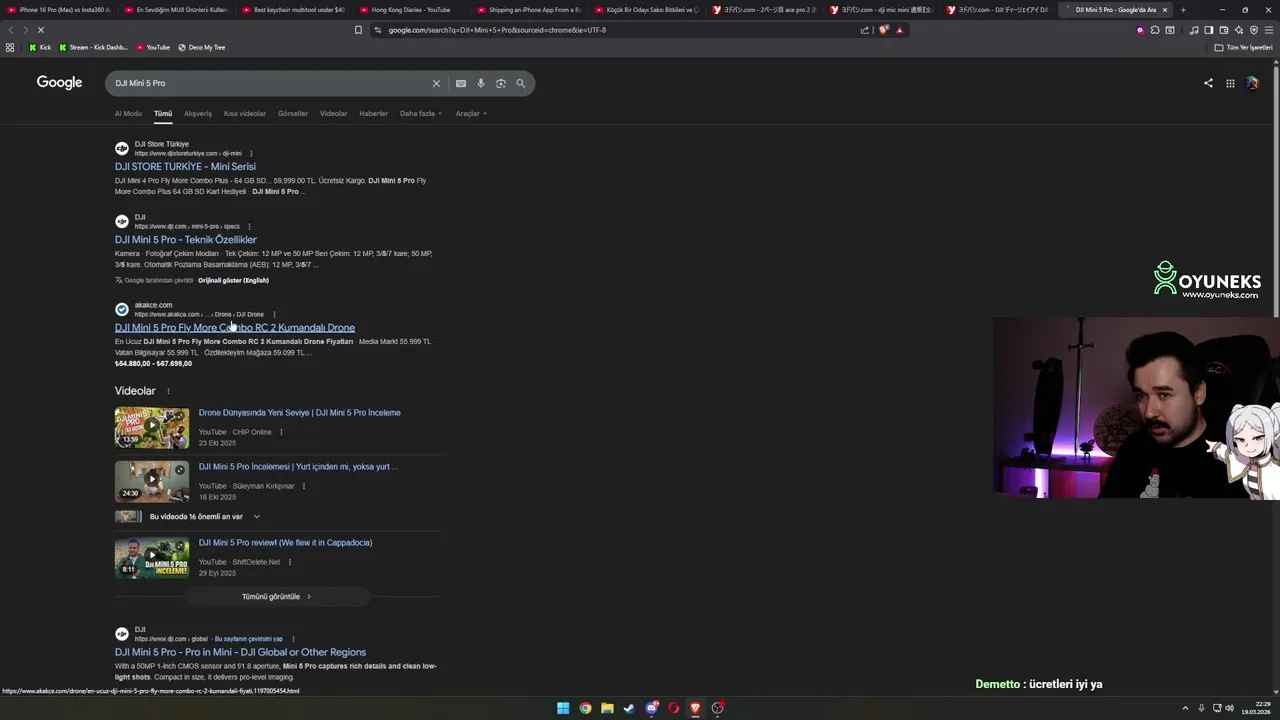
Task: Open the on-screen keyboard input tool
Action: [461, 83]
